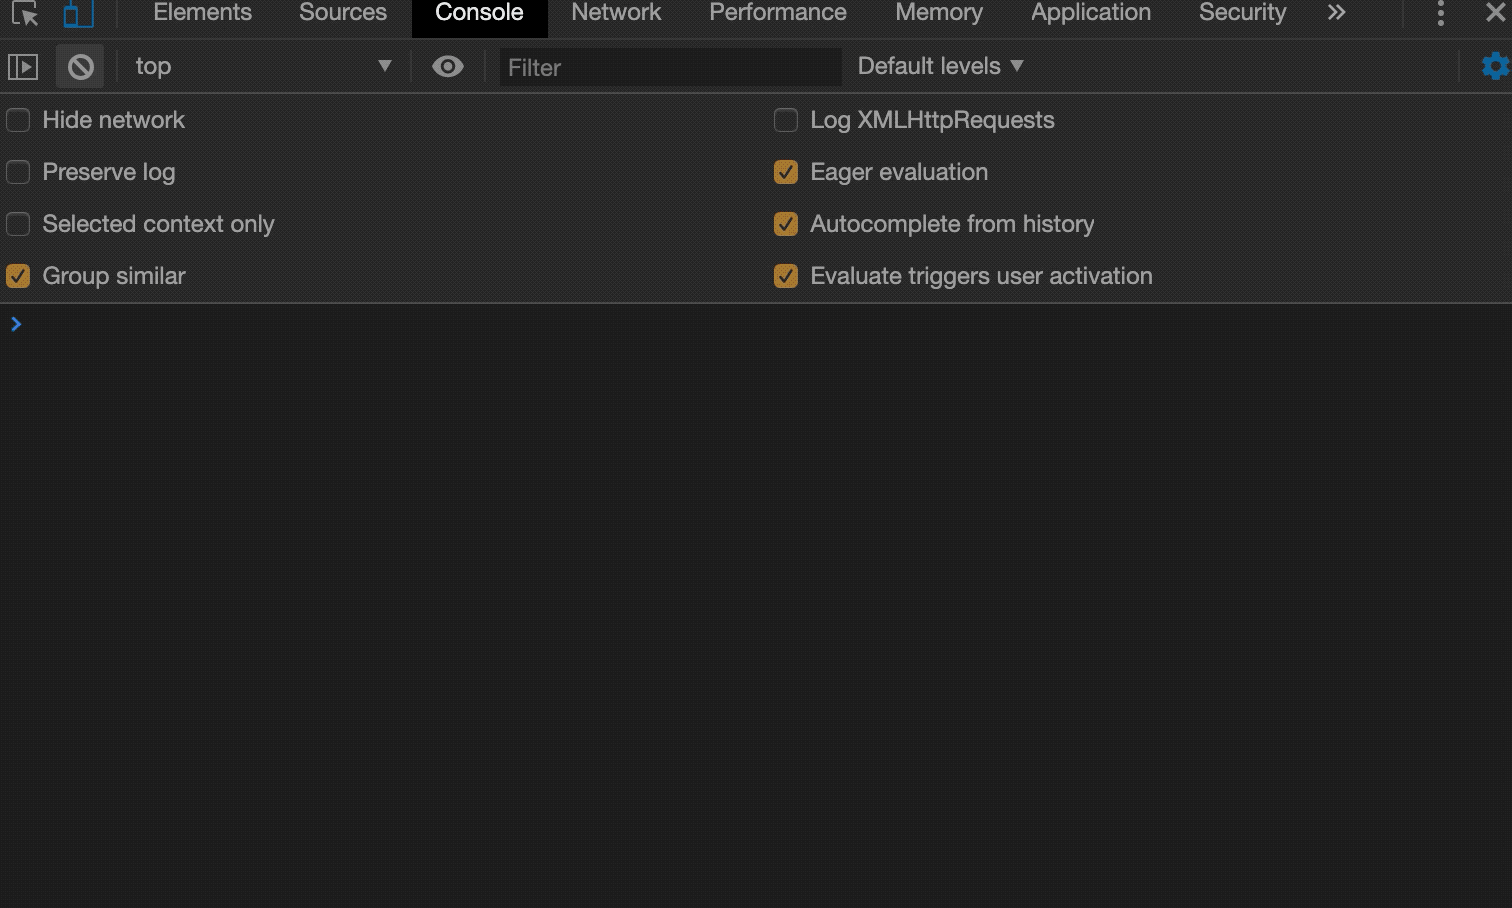
Task: Uncheck the Group similar option
Action: 18,277
